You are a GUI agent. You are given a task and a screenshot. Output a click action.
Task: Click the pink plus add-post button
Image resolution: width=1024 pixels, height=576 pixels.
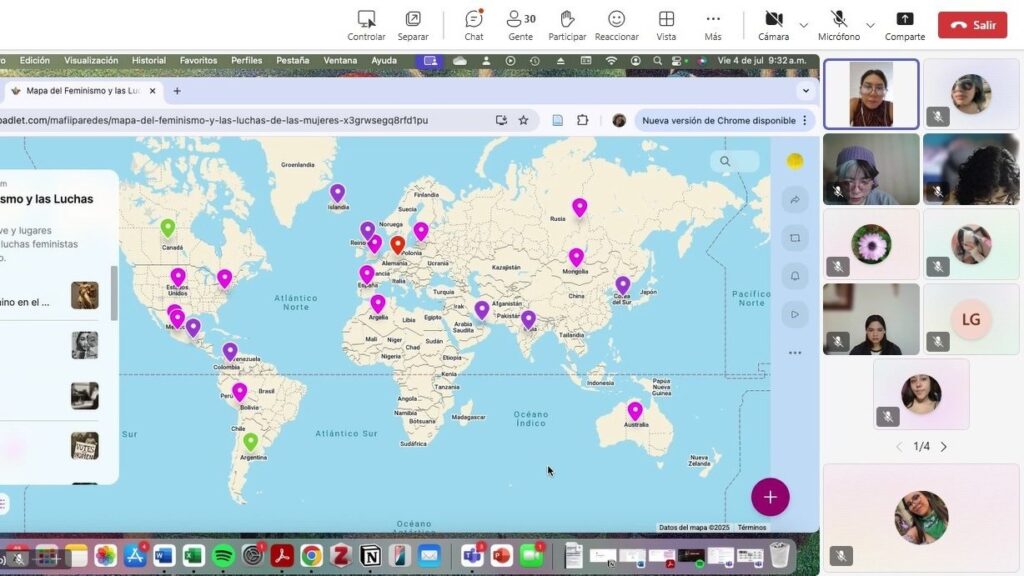tap(770, 497)
